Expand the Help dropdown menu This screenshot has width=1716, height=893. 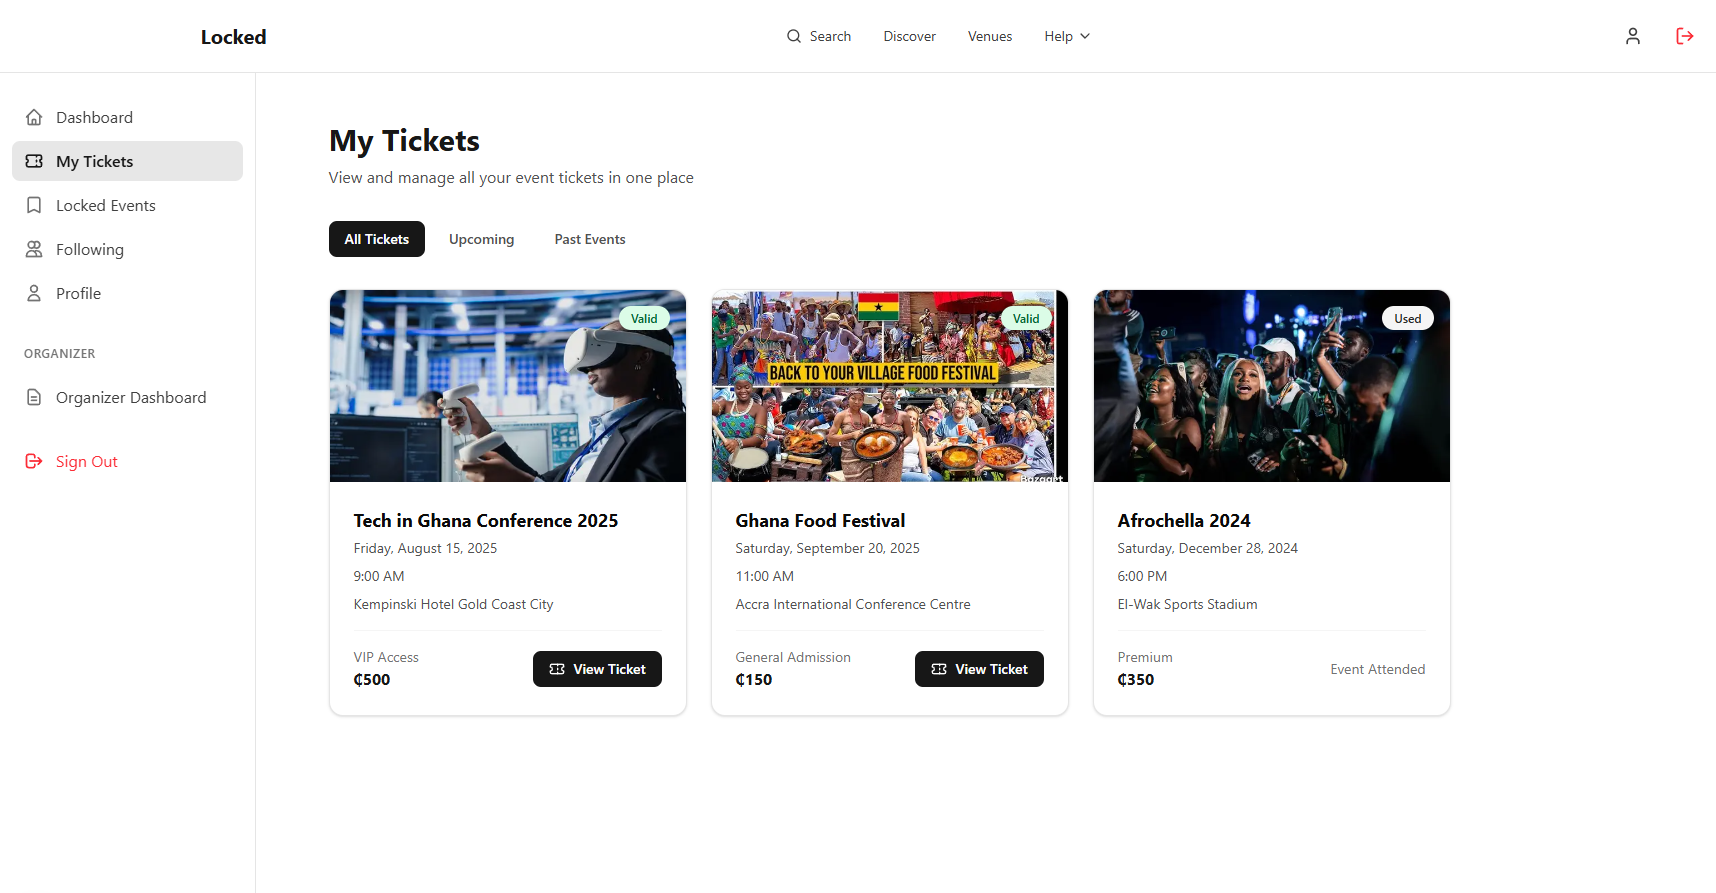pyautogui.click(x=1066, y=36)
